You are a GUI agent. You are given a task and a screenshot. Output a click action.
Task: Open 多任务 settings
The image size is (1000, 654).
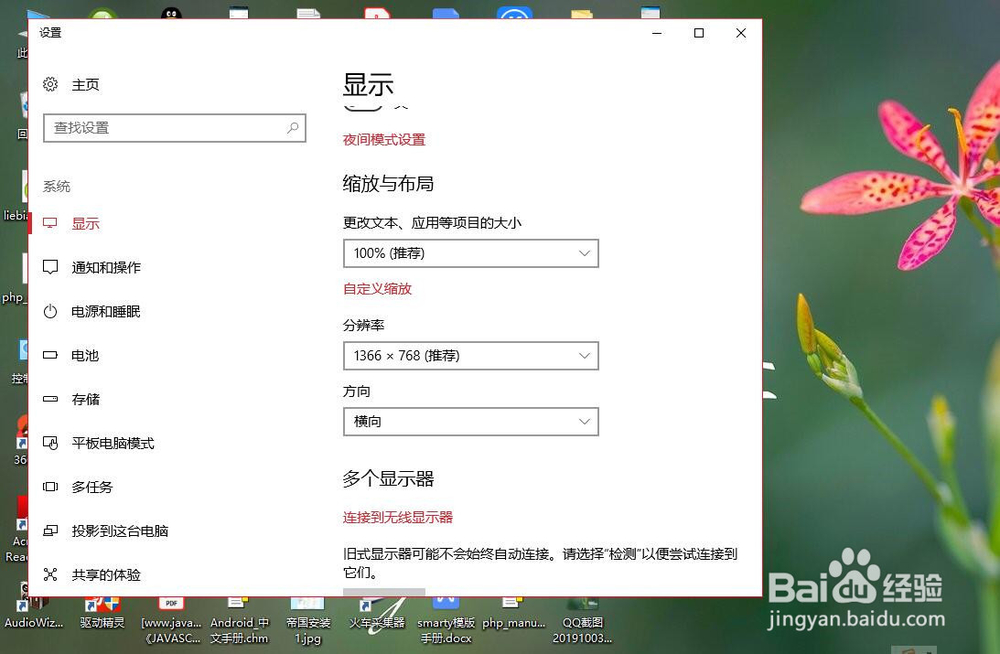coord(91,487)
